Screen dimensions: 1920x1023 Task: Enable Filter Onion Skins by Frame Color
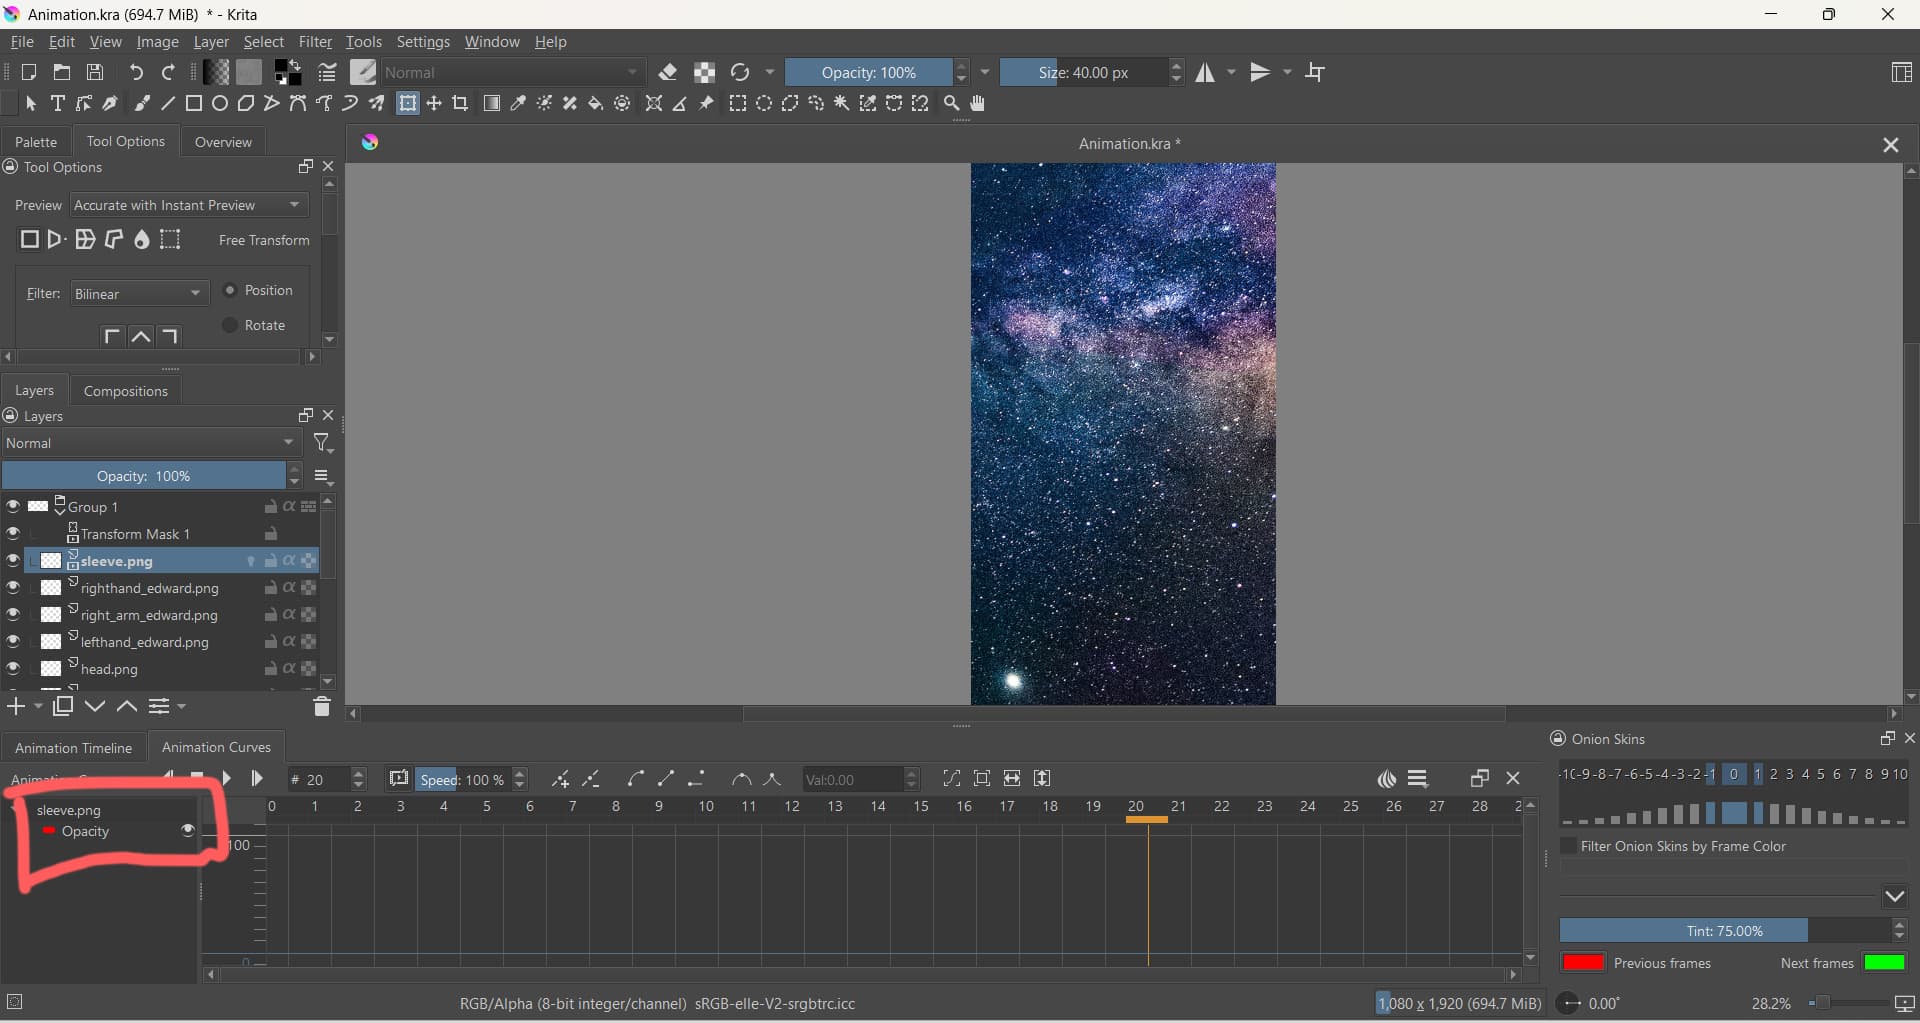point(1569,846)
